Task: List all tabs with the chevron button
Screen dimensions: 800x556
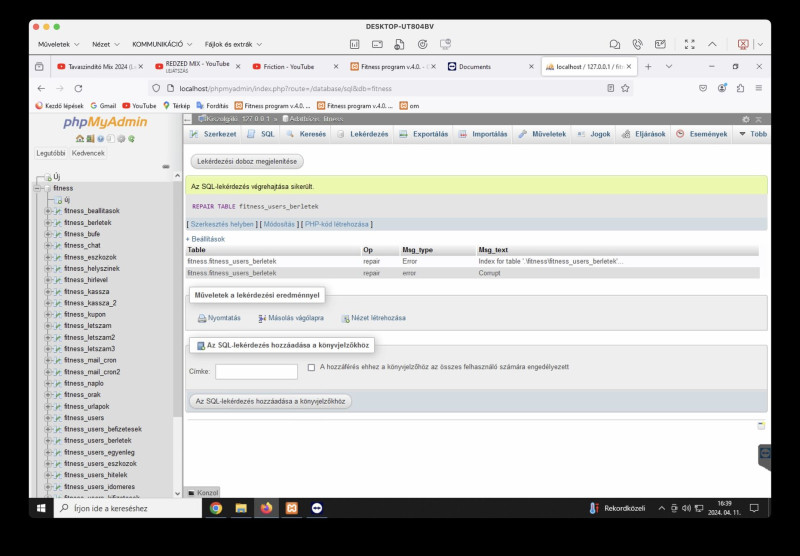Action: coord(669,67)
